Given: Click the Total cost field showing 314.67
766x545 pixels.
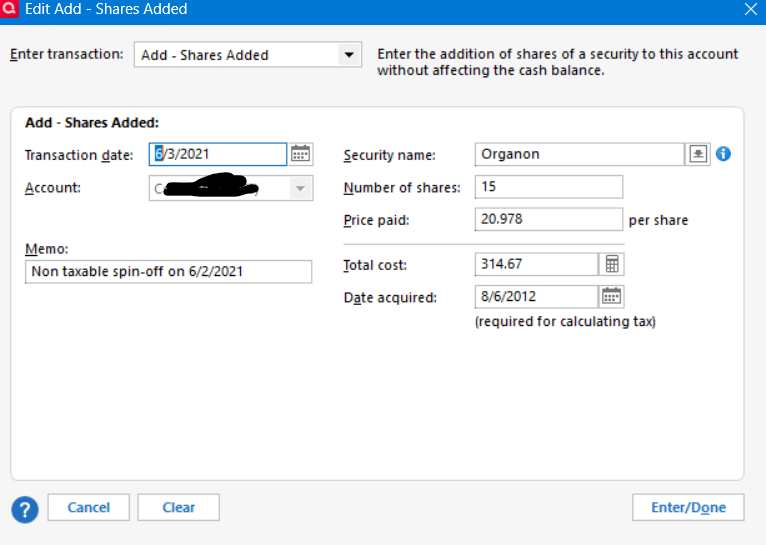Looking at the screenshot, I should 536,264.
